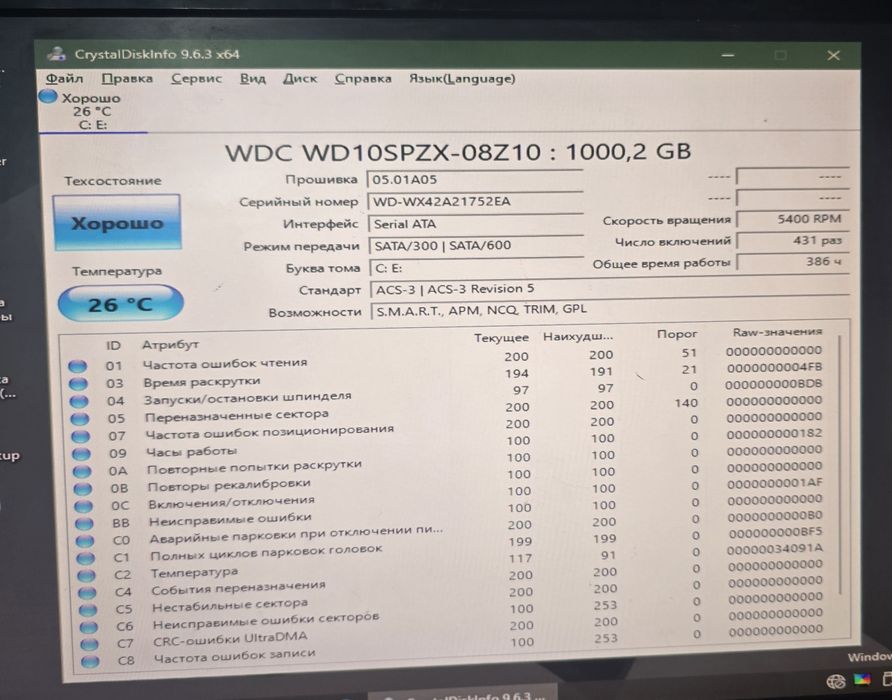Click the C: E: drive letter field

[477, 267]
